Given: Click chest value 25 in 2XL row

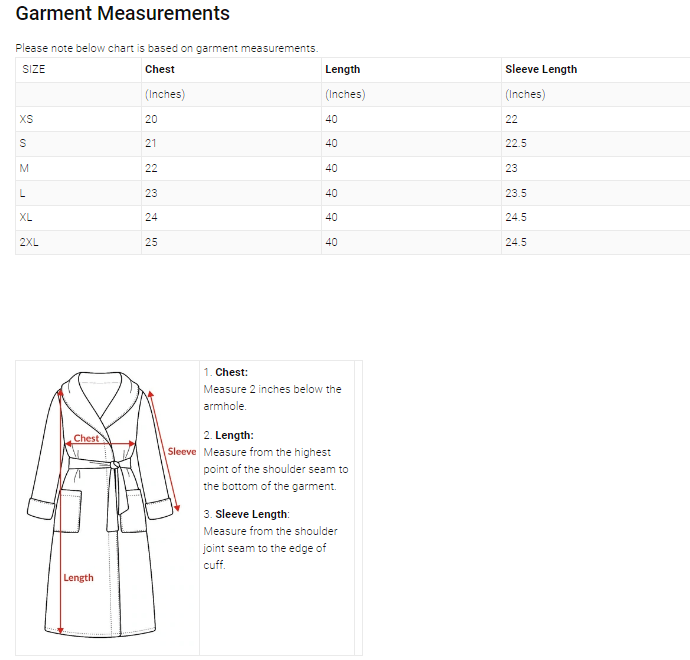Looking at the screenshot, I should (151, 242).
